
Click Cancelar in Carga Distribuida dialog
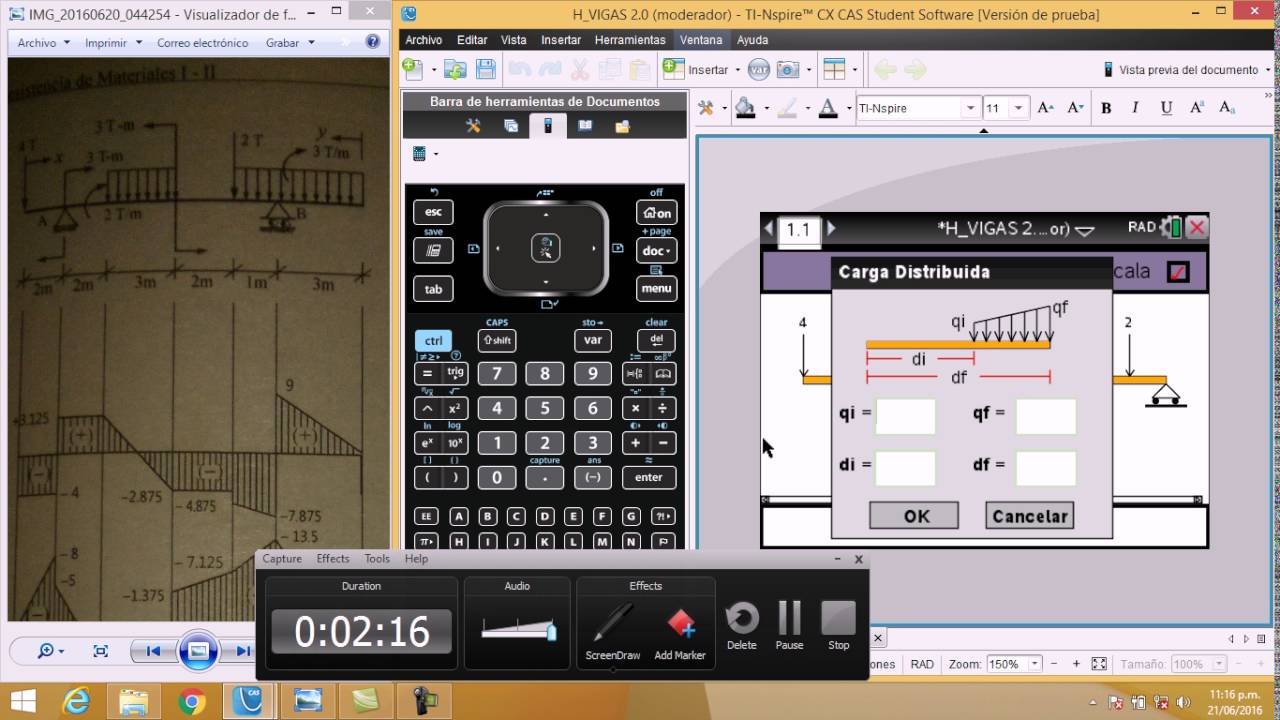[x=1030, y=516]
